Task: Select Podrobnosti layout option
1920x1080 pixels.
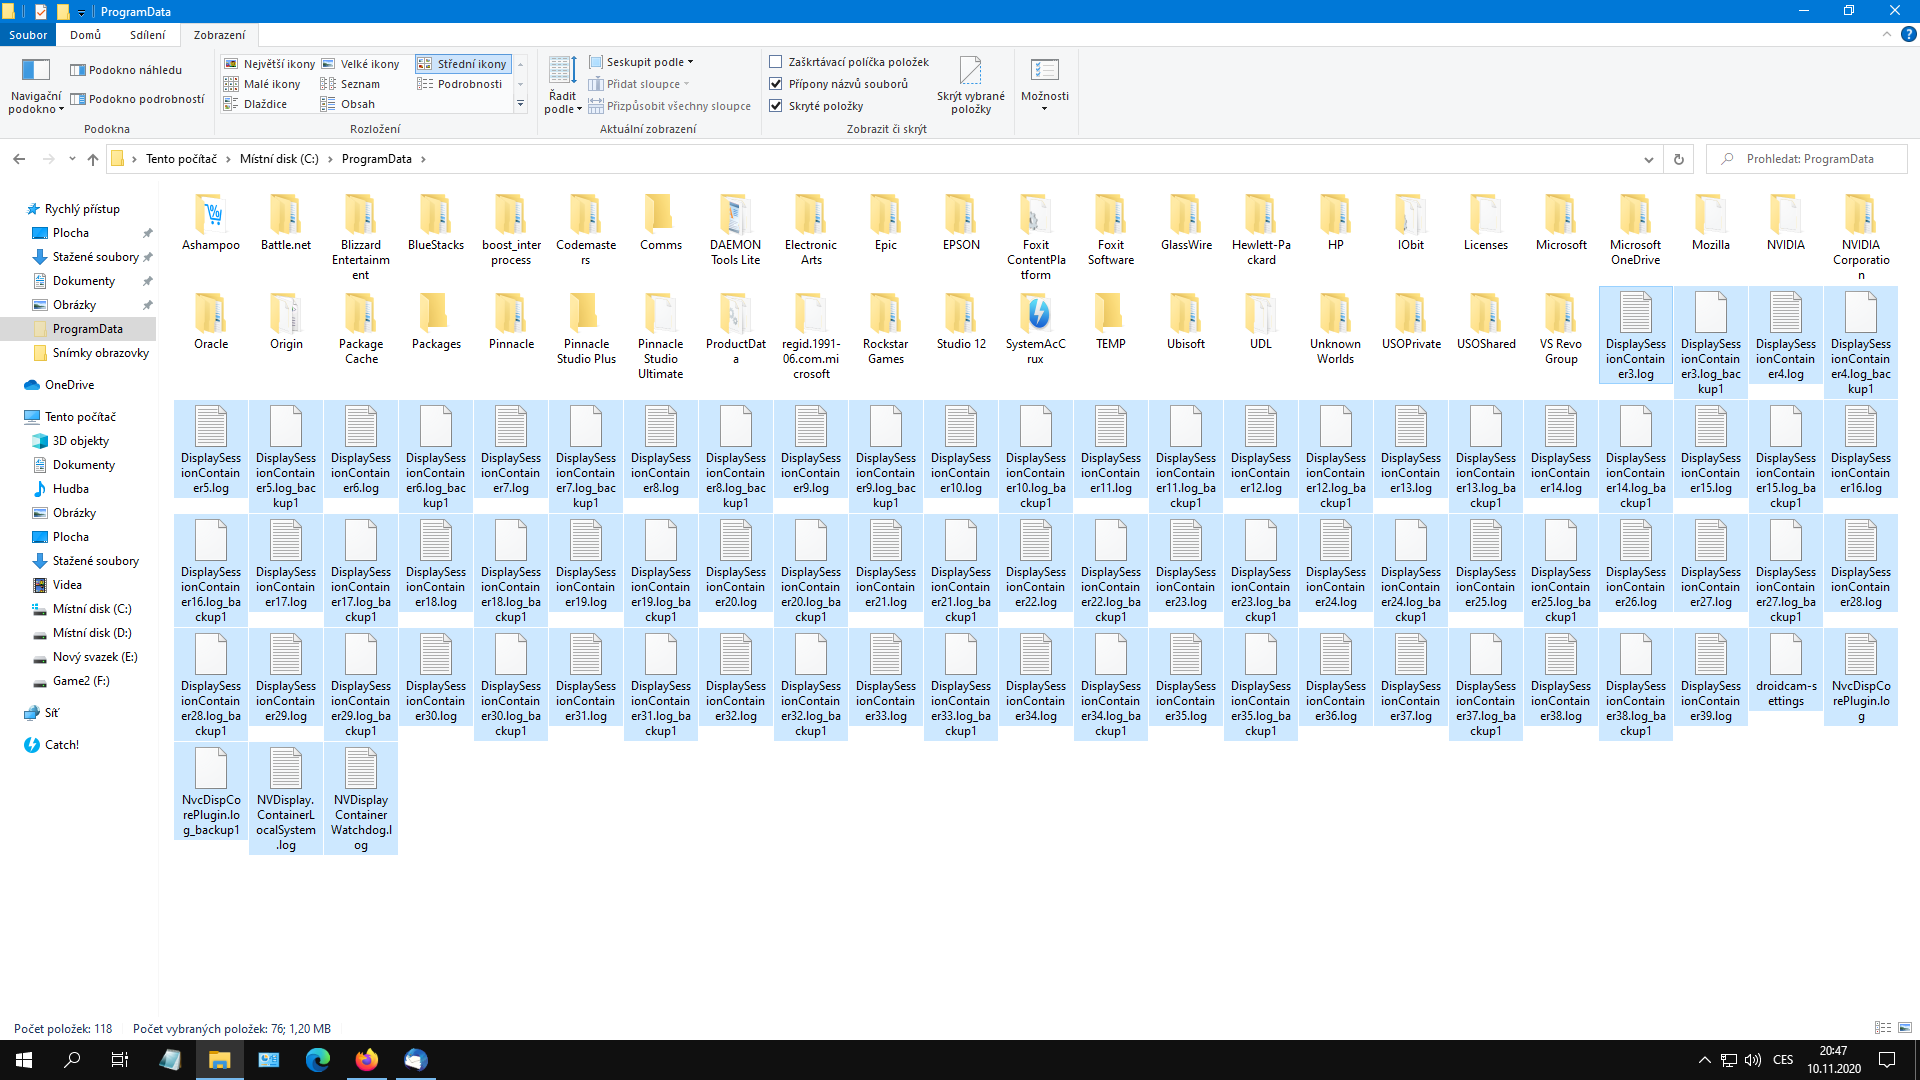Action: (460, 84)
